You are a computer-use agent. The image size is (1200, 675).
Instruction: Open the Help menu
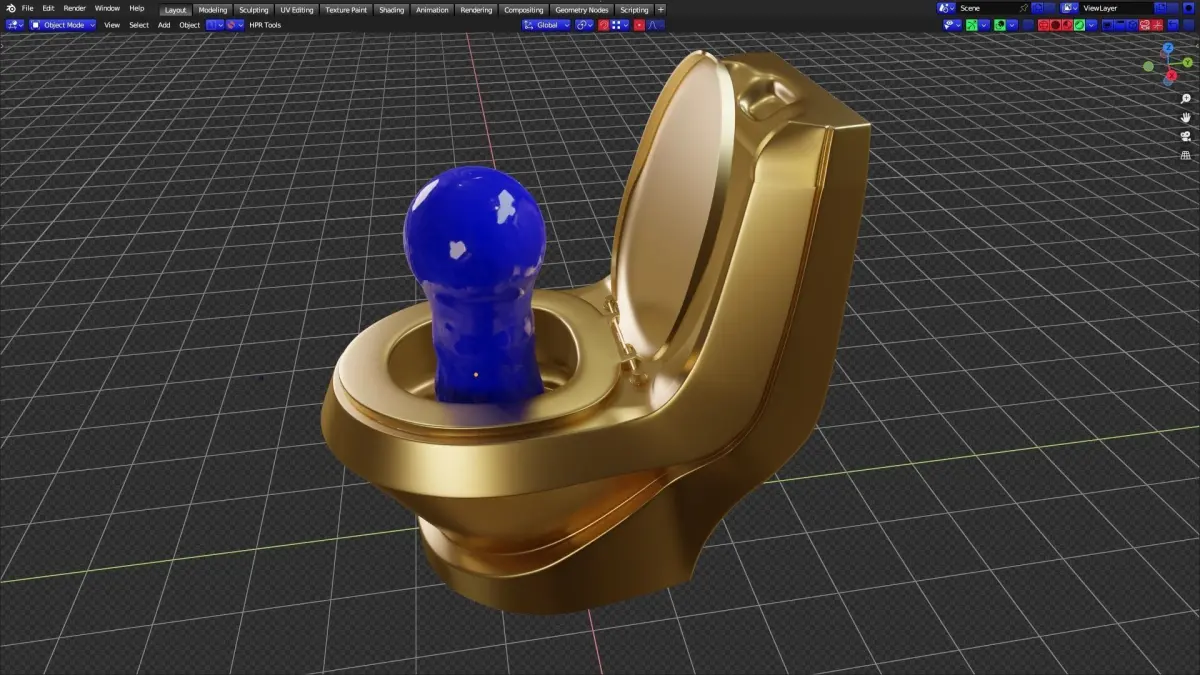click(137, 8)
